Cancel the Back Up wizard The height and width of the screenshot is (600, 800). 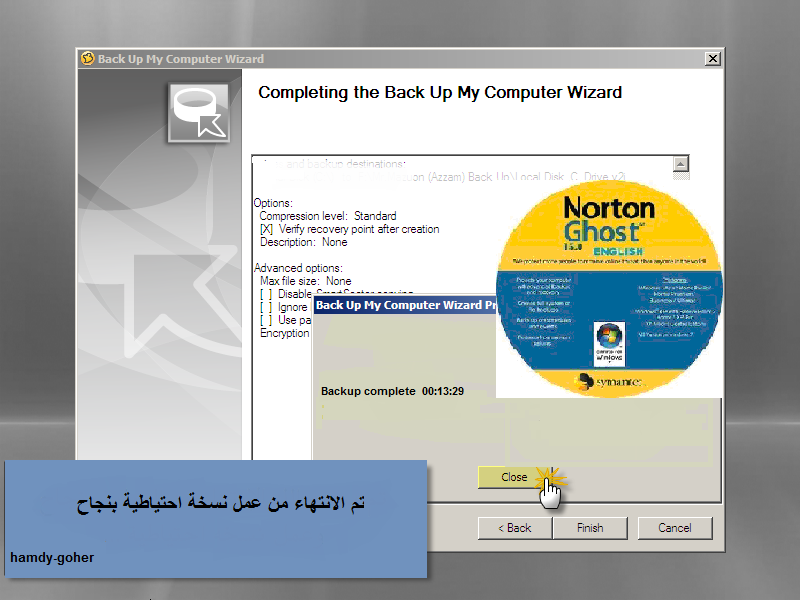pos(674,528)
